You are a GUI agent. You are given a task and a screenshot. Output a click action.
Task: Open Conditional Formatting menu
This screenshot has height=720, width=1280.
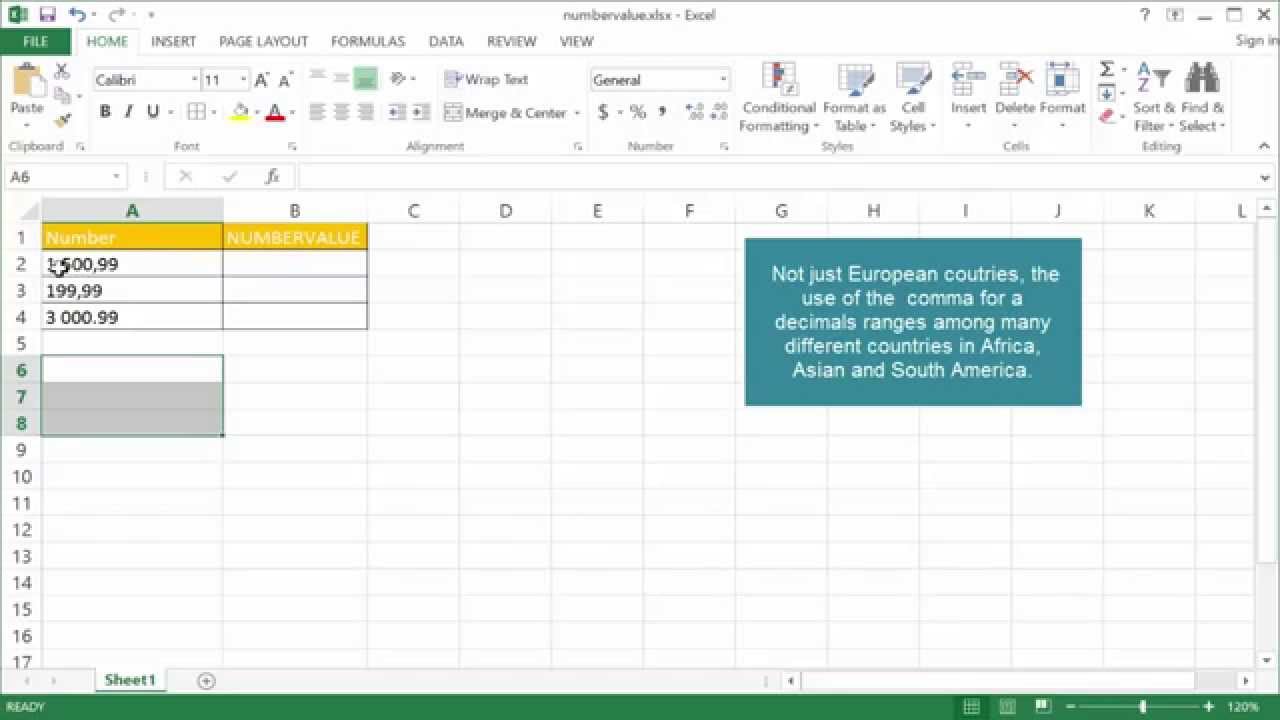[779, 97]
